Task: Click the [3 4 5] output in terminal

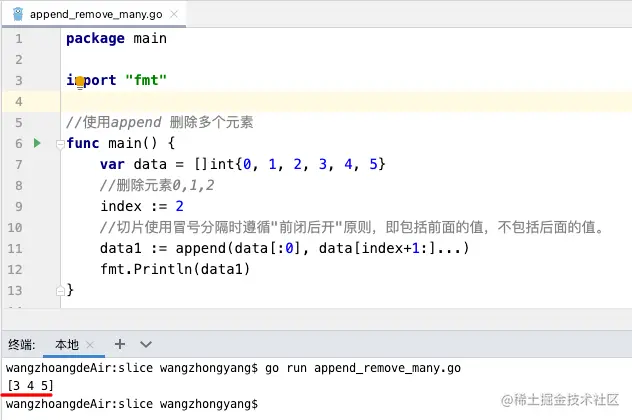Action: click(30, 385)
